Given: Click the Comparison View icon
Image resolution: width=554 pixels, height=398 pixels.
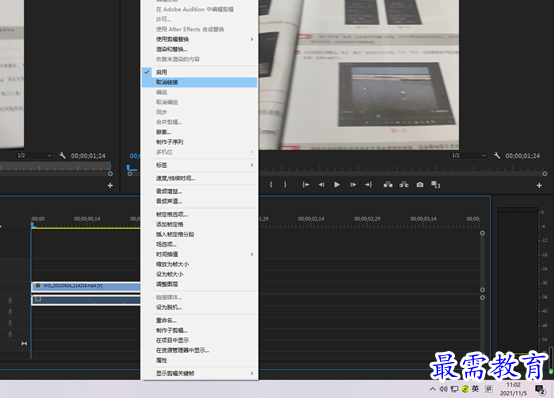Looking at the screenshot, I should tap(436, 185).
